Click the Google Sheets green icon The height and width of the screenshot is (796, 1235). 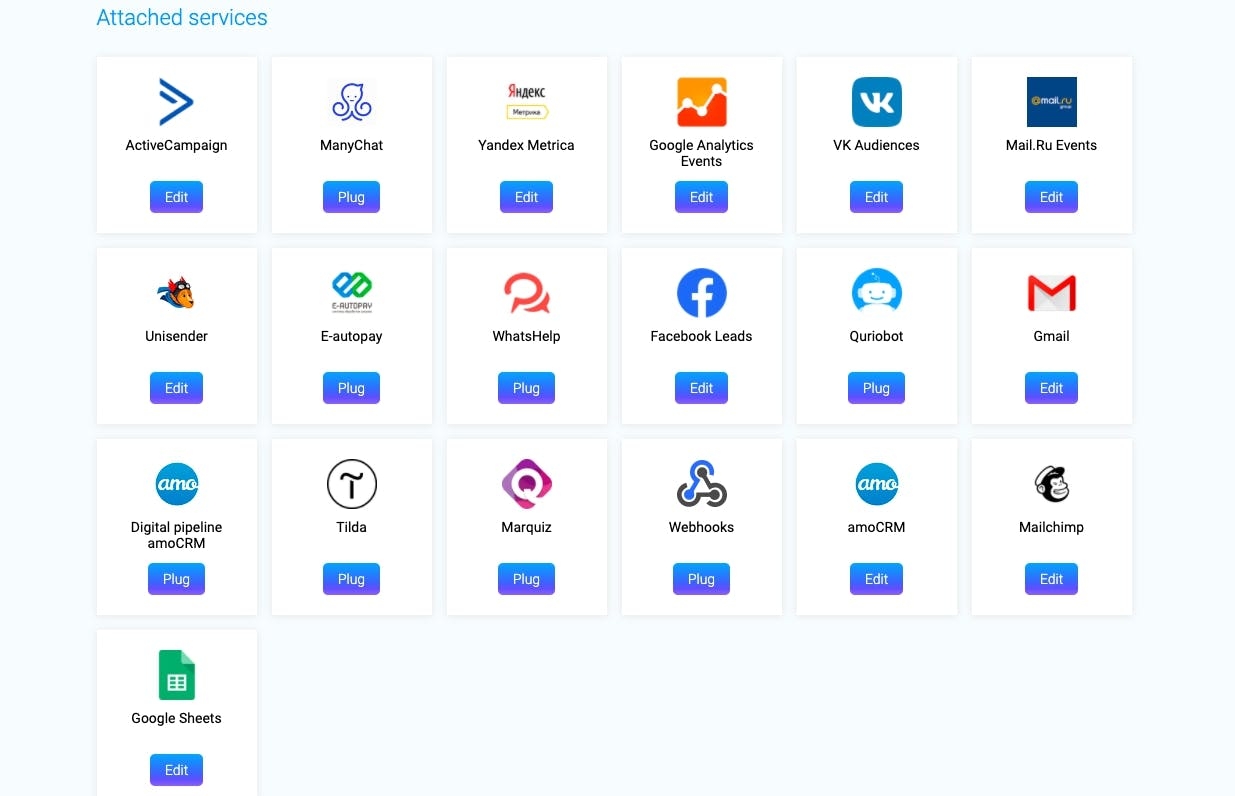point(176,675)
